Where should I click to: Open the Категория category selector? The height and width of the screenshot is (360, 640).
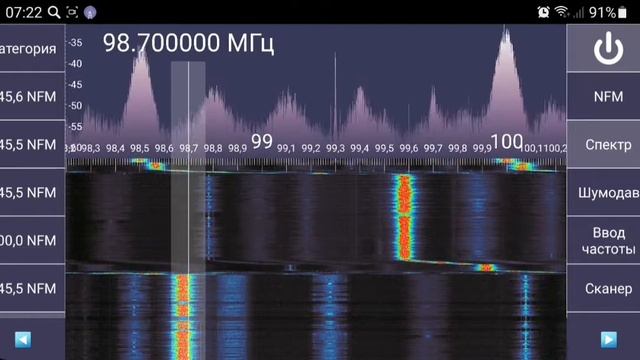(32, 48)
